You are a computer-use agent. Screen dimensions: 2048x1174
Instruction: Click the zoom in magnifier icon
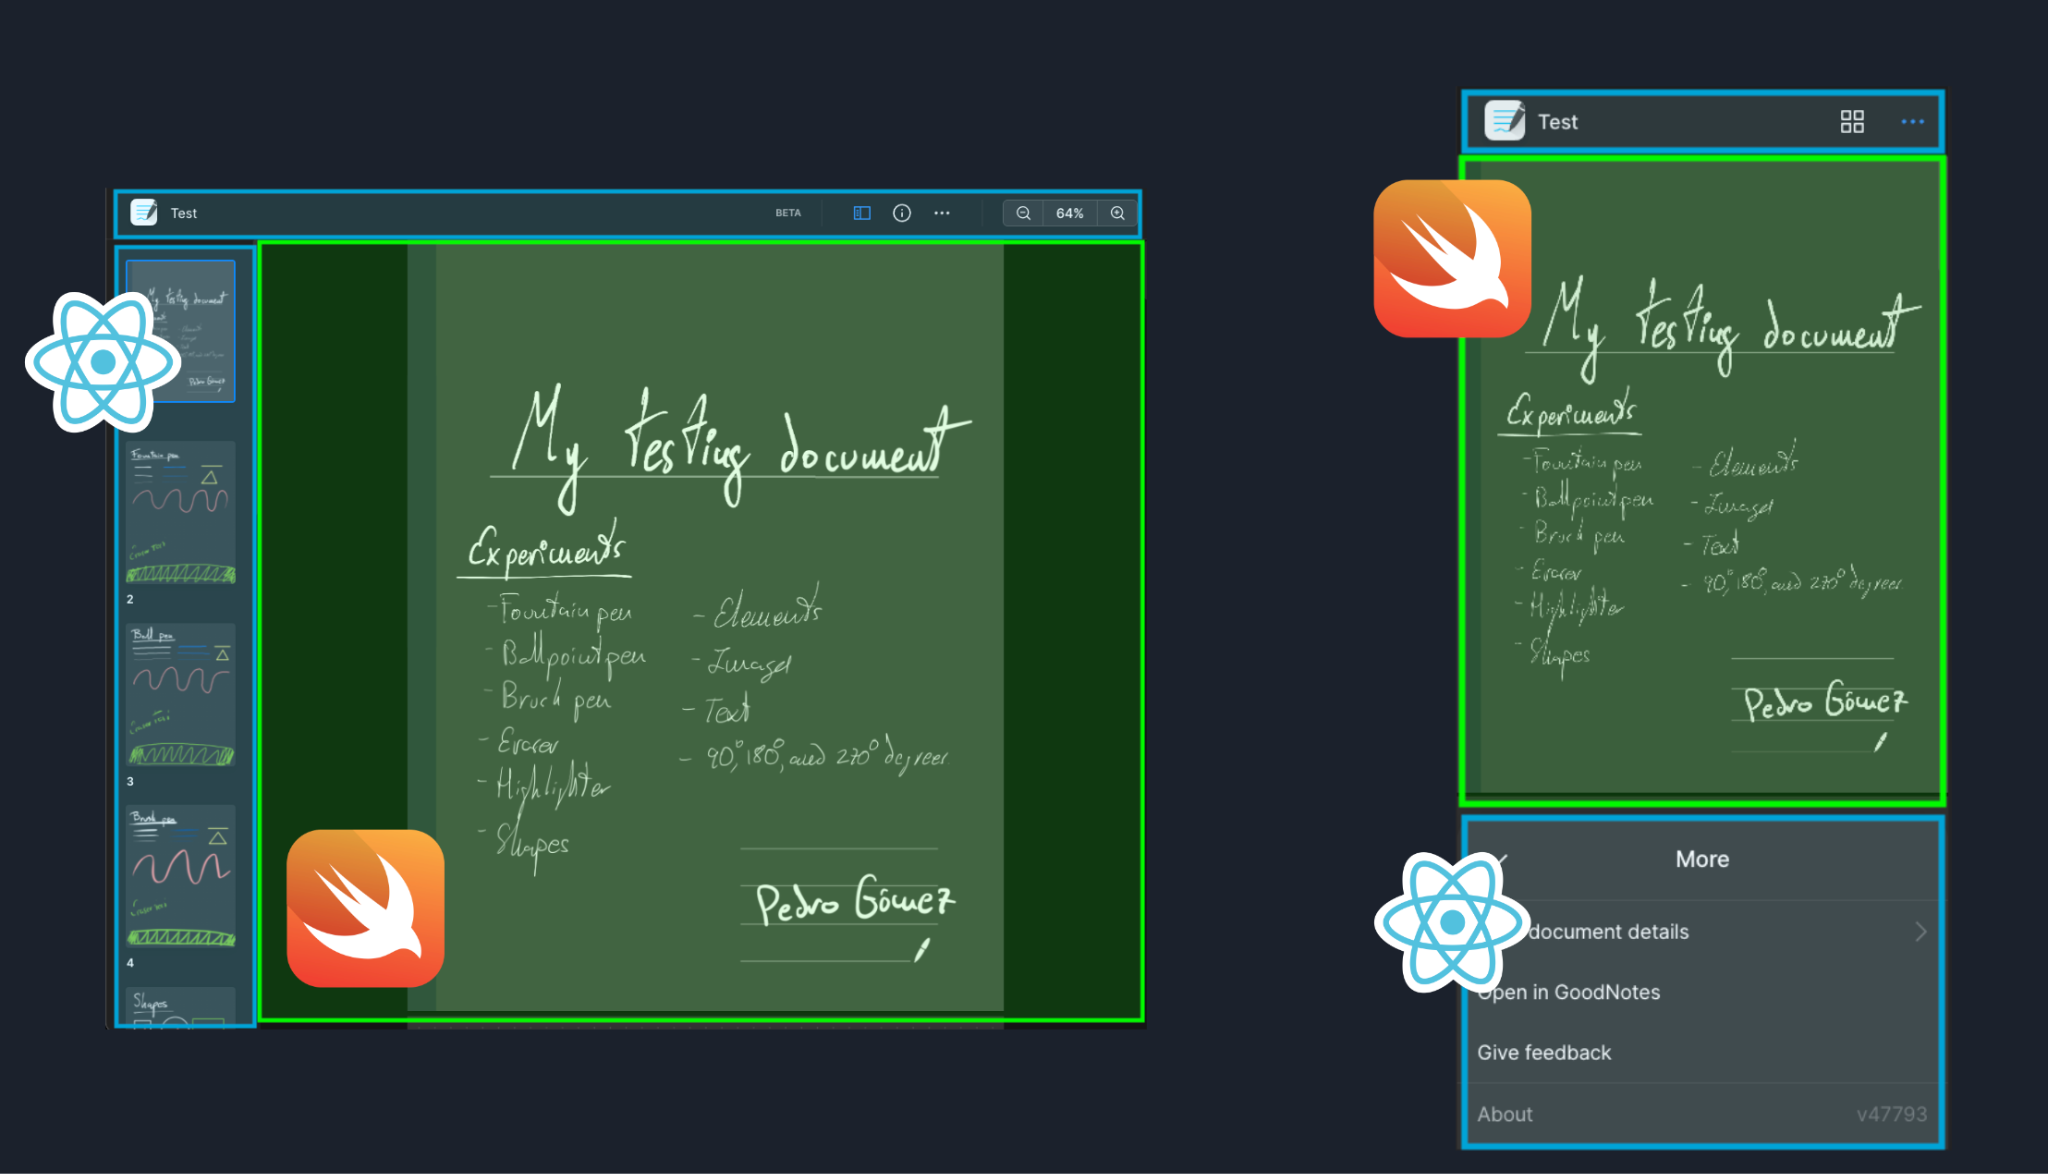pyautogui.click(x=1114, y=212)
